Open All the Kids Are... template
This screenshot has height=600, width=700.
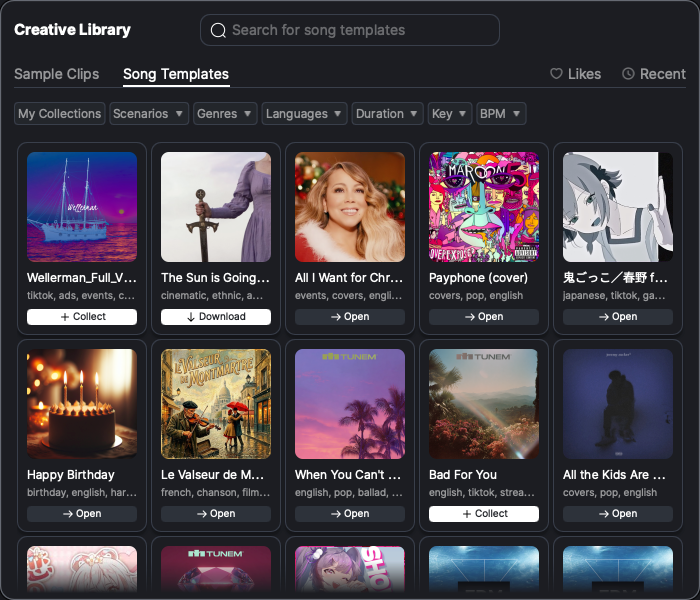[x=618, y=514]
